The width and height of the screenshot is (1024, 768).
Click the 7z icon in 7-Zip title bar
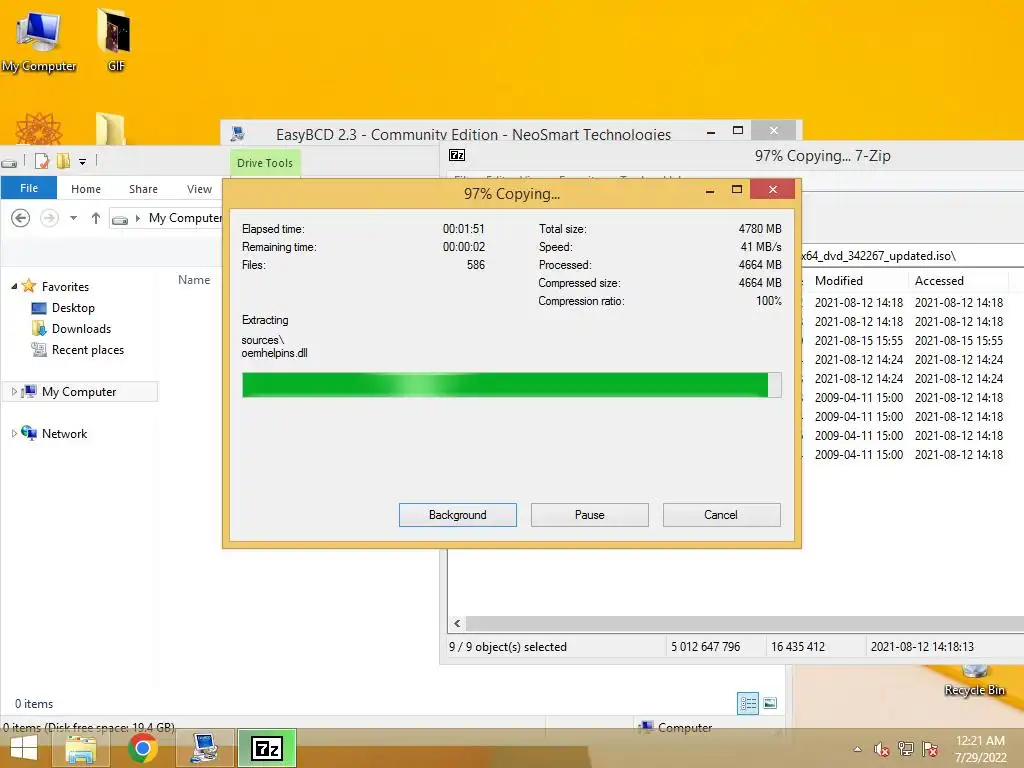(457, 155)
